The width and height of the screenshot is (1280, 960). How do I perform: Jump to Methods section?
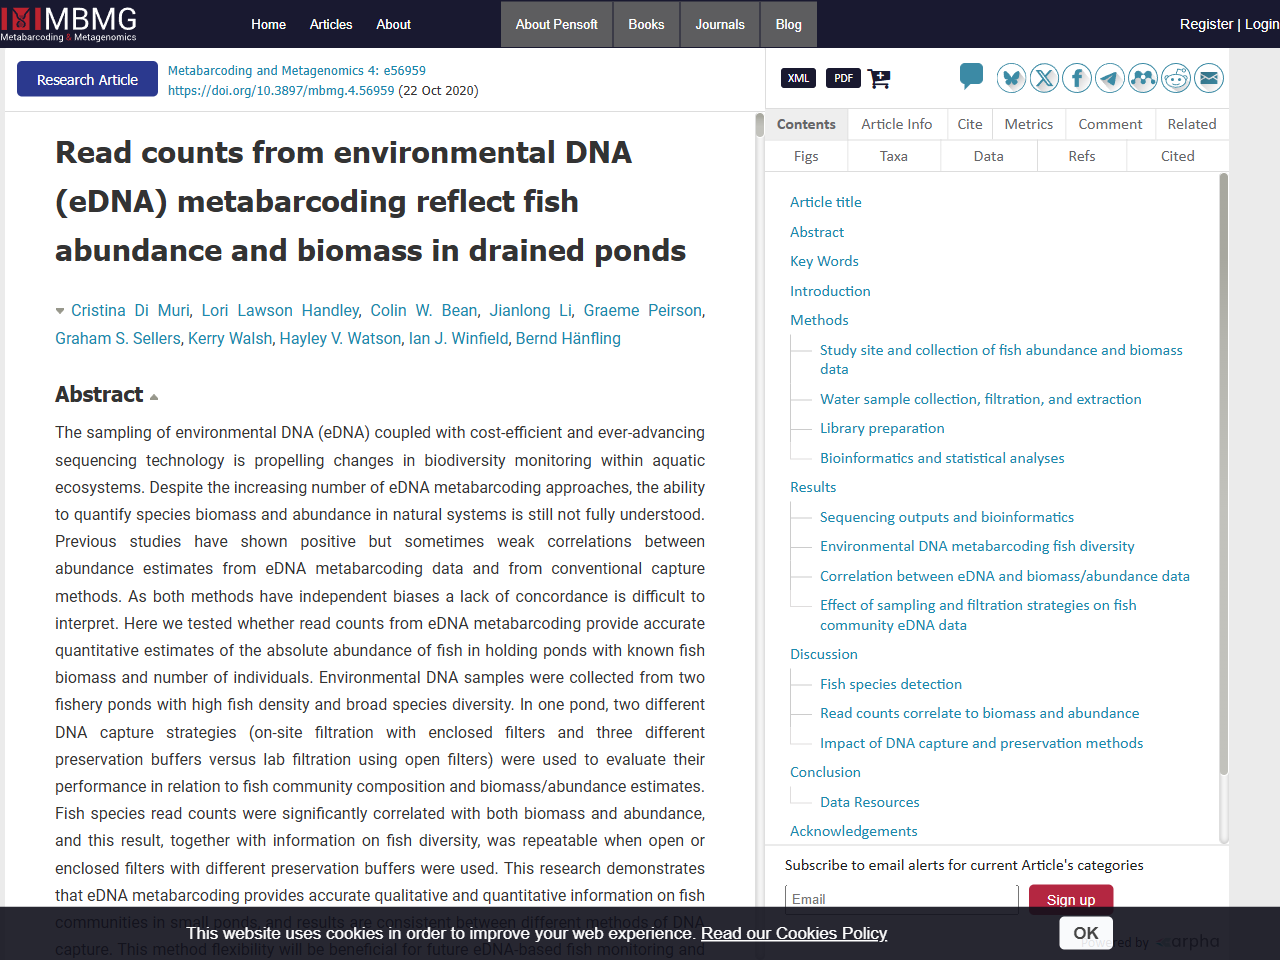[x=819, y=320]
